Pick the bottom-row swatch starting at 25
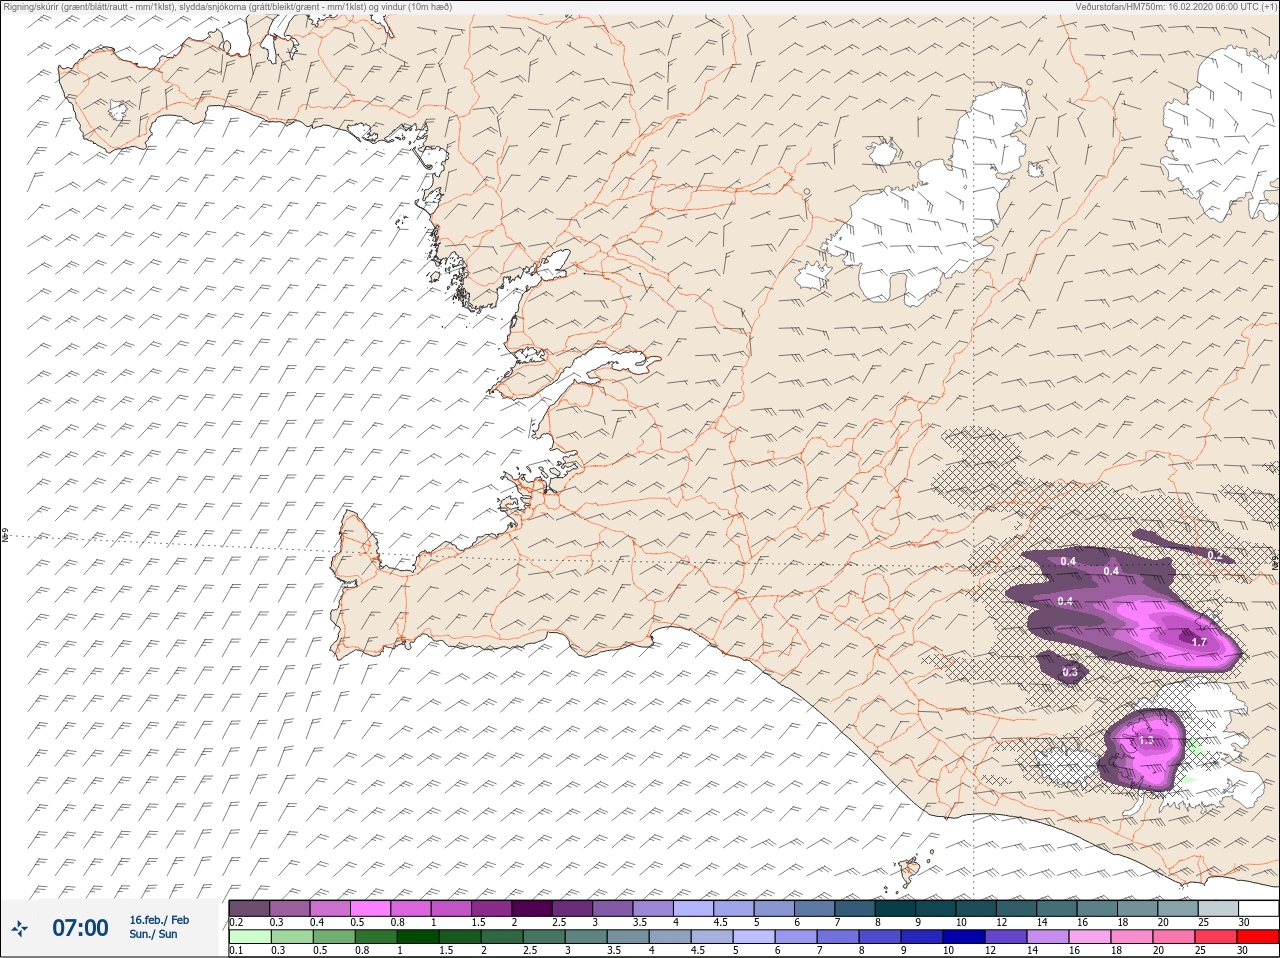 tap(1218, 937)
